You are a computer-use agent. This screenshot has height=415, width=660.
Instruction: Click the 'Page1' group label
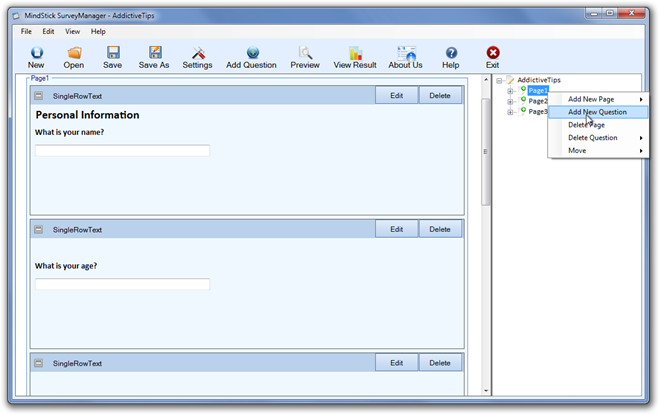[x=40, y=78]
